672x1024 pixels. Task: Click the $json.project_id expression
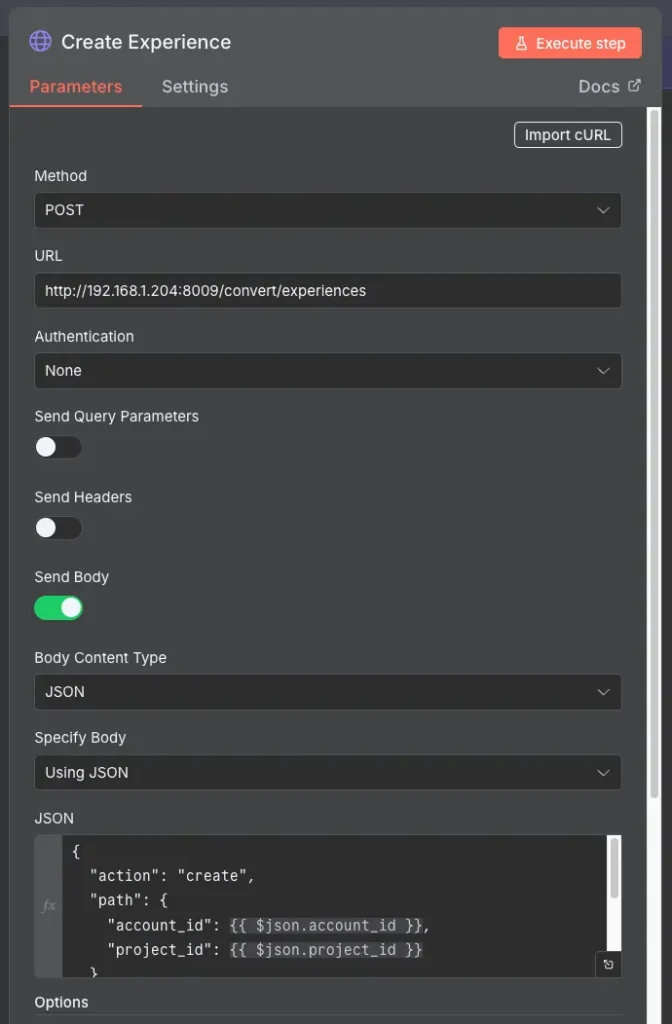point(326,950)
